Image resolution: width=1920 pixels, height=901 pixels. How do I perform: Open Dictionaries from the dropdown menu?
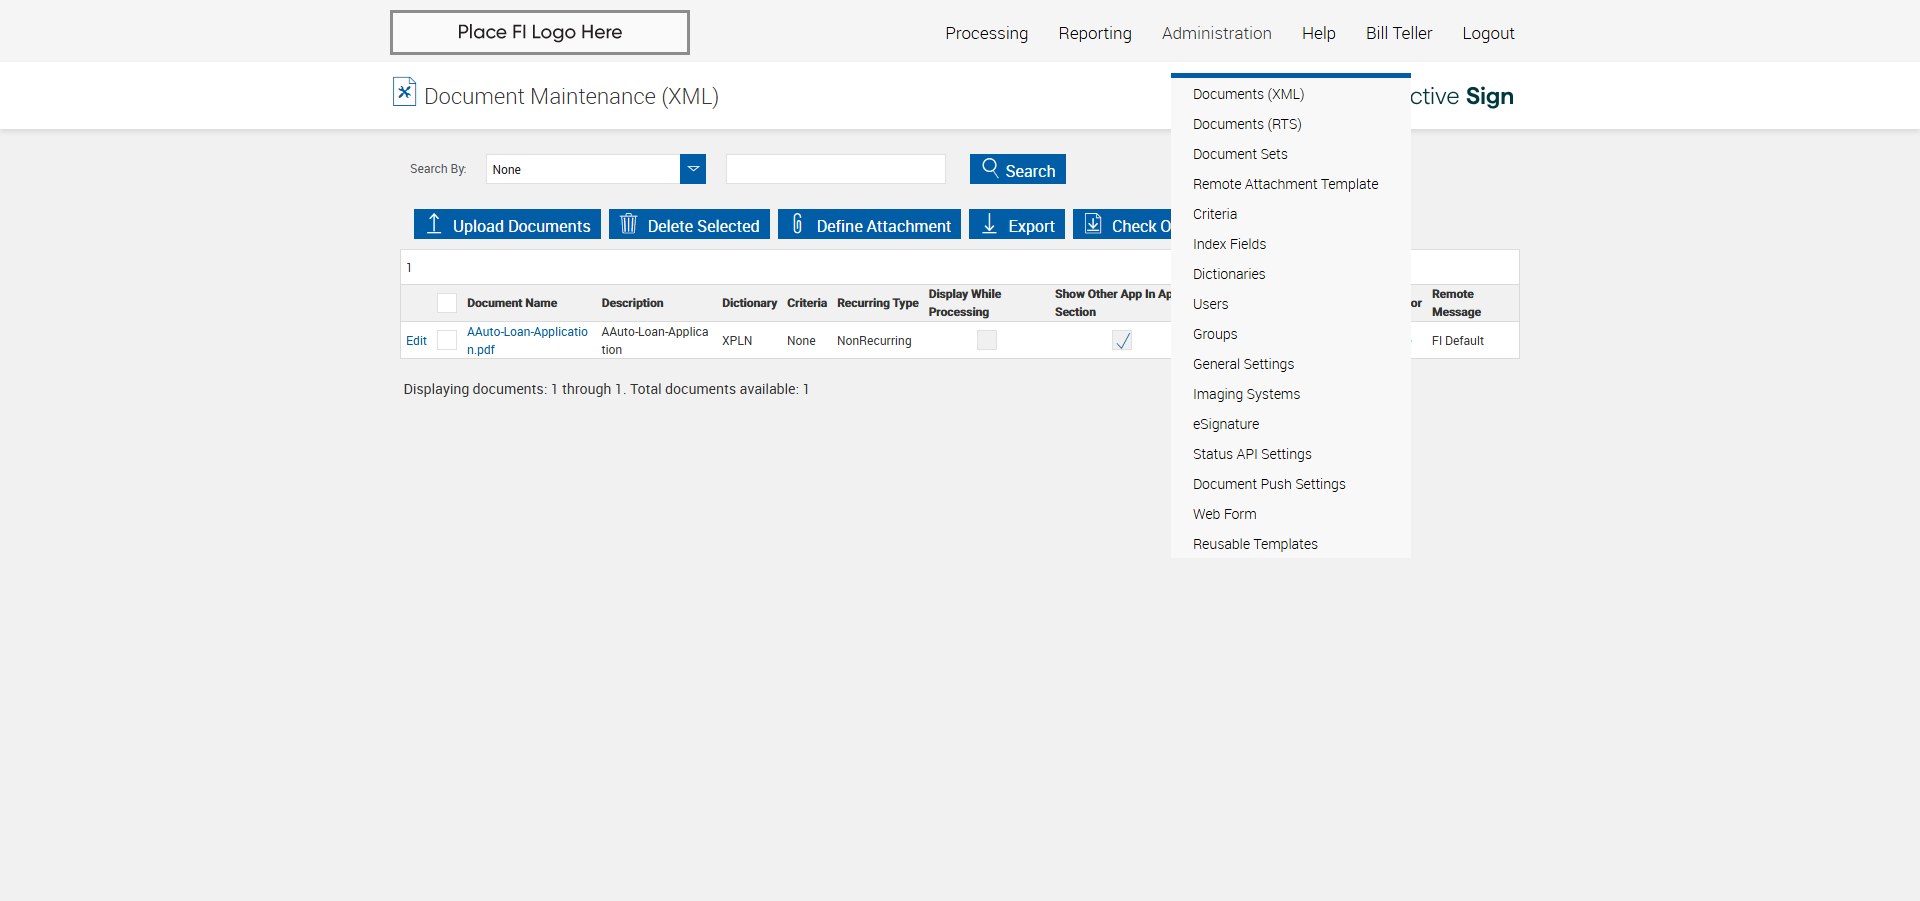[x=1229, y=274]
